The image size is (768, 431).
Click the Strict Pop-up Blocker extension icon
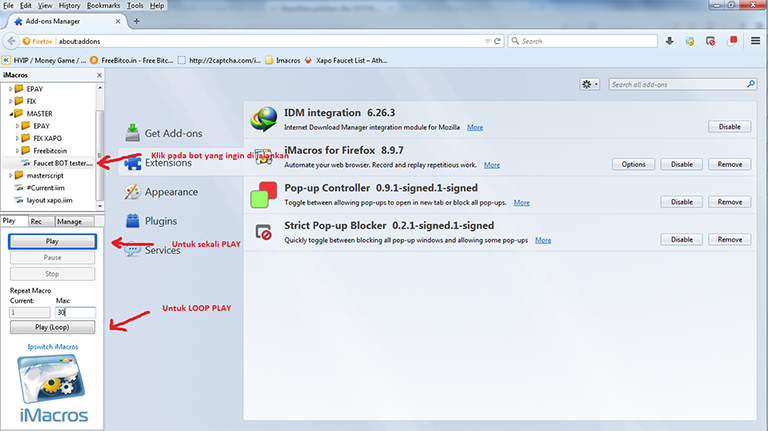(264, 232)
